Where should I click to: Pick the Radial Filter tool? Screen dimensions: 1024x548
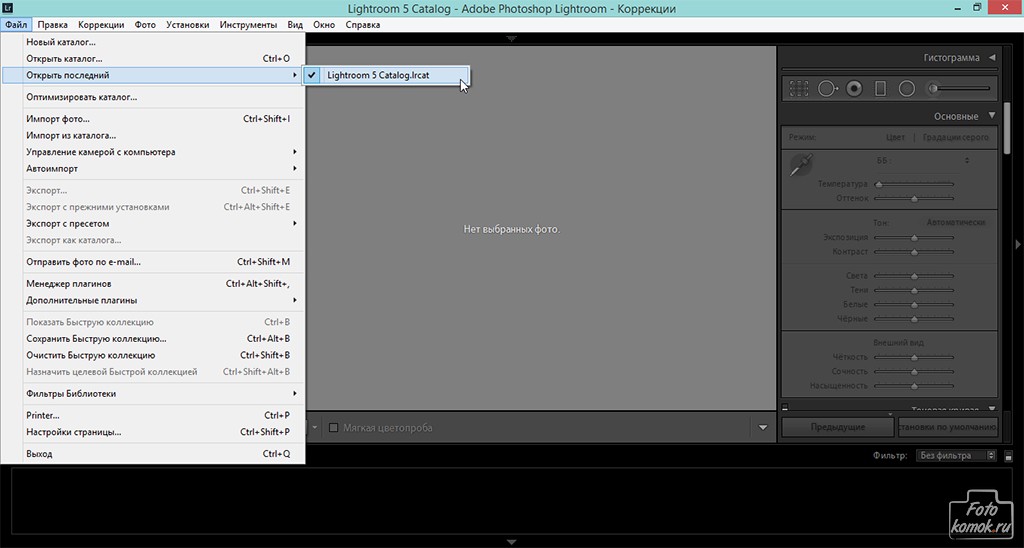click(906, 88)
